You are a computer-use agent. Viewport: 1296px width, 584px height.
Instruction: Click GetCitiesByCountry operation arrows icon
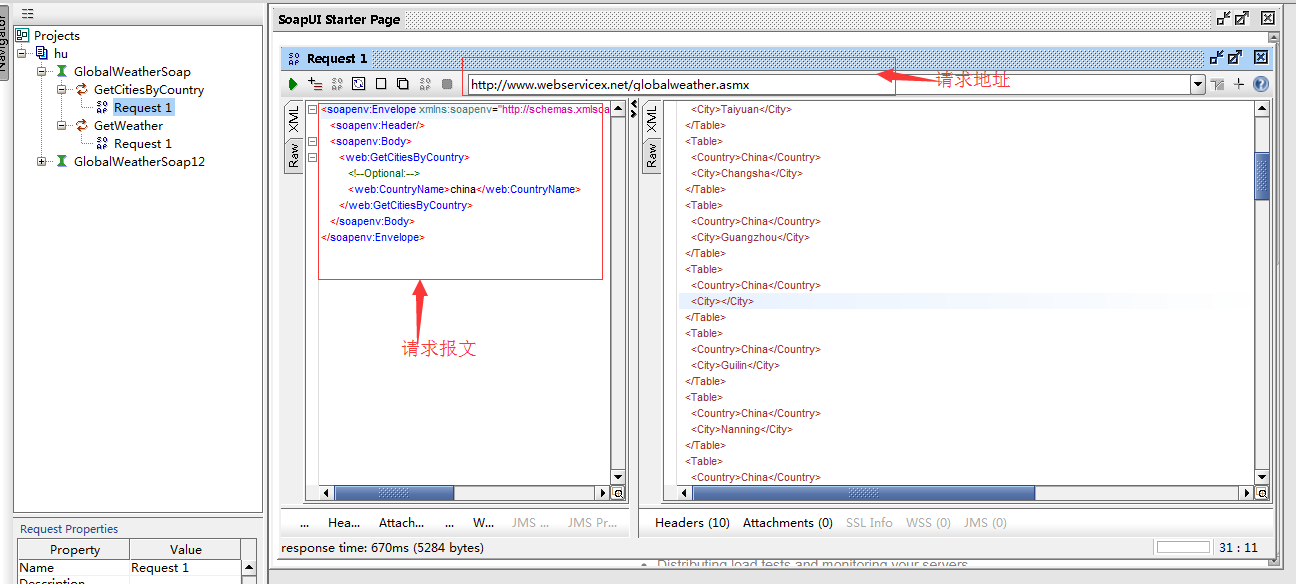(x=82, y=89)
